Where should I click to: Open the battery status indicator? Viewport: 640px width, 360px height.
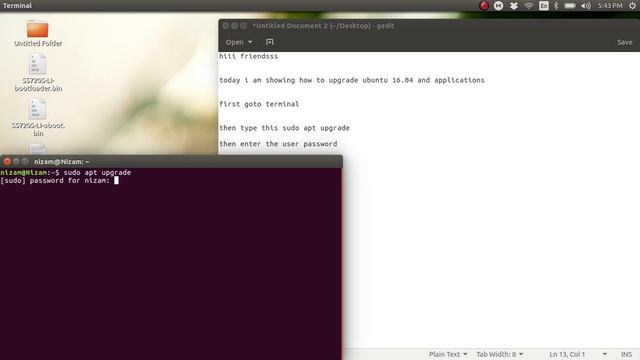pyautogui.click(x=570, y=6)
